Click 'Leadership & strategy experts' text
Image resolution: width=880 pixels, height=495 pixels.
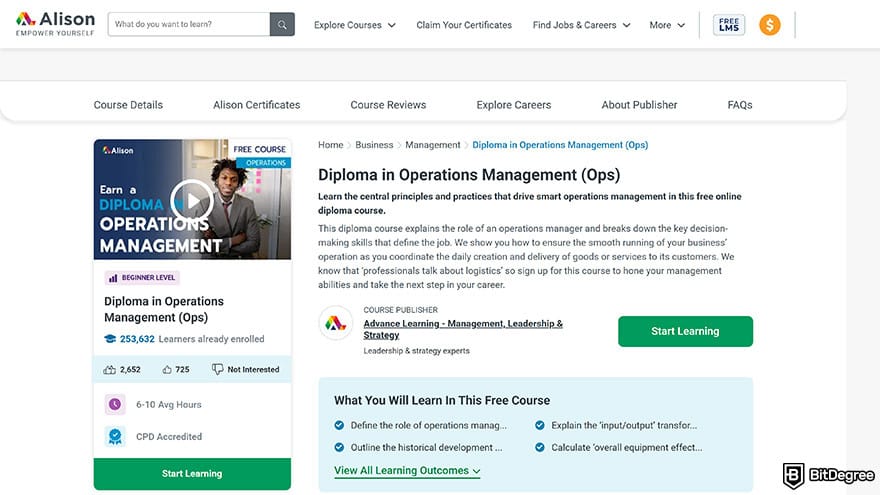[416, 351]
